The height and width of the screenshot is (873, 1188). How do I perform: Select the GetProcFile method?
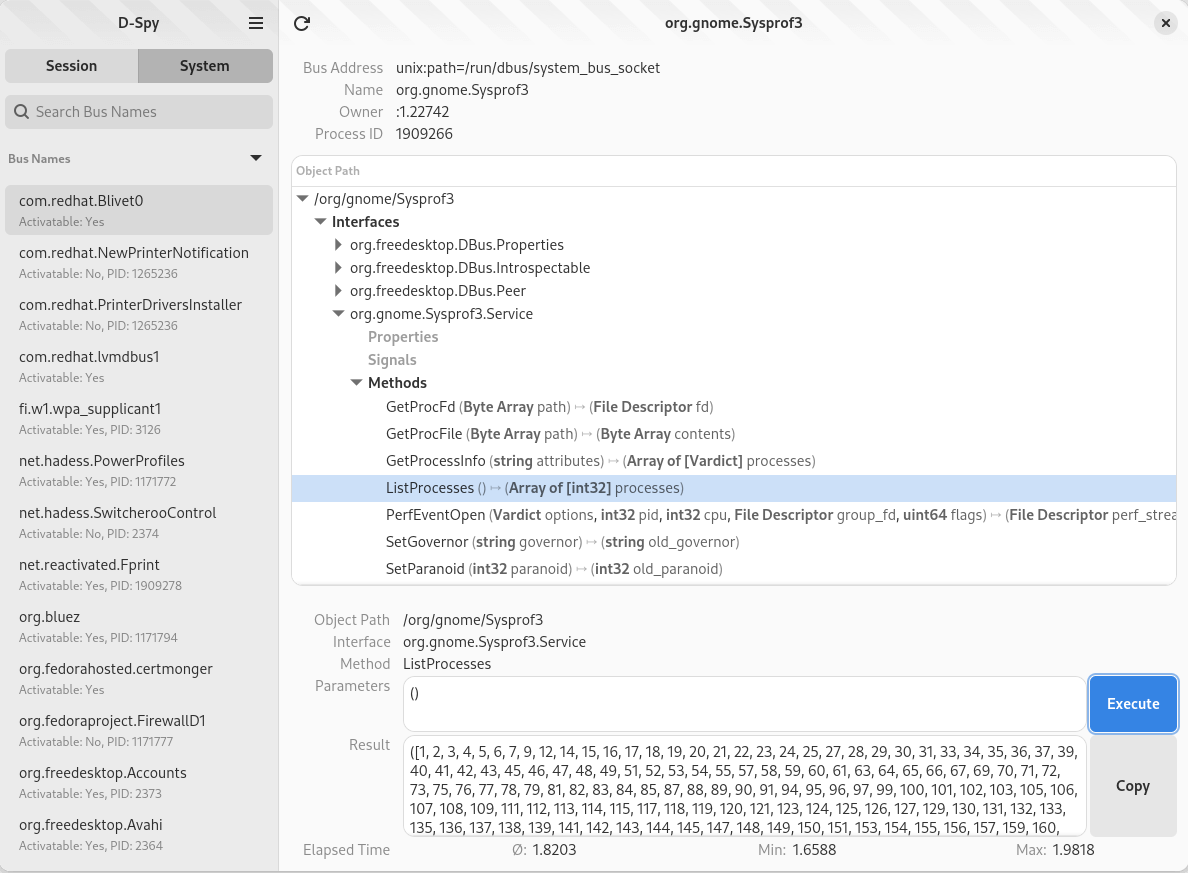[733, 434]
